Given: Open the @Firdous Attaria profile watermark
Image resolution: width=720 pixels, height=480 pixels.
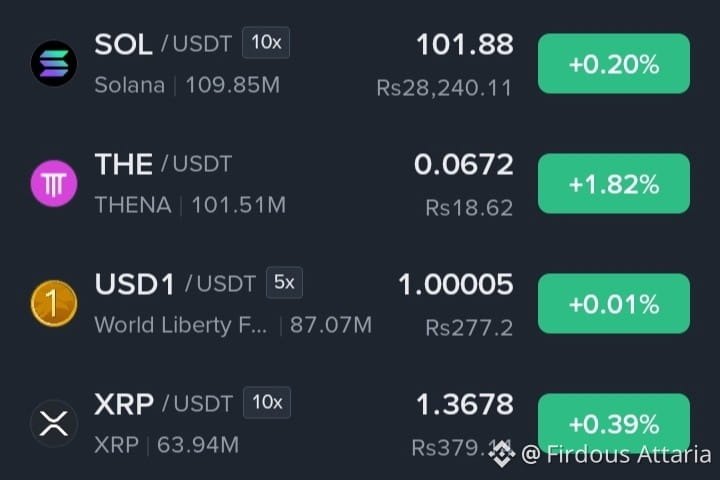Looking at the screenshot, I should (616, 454).
